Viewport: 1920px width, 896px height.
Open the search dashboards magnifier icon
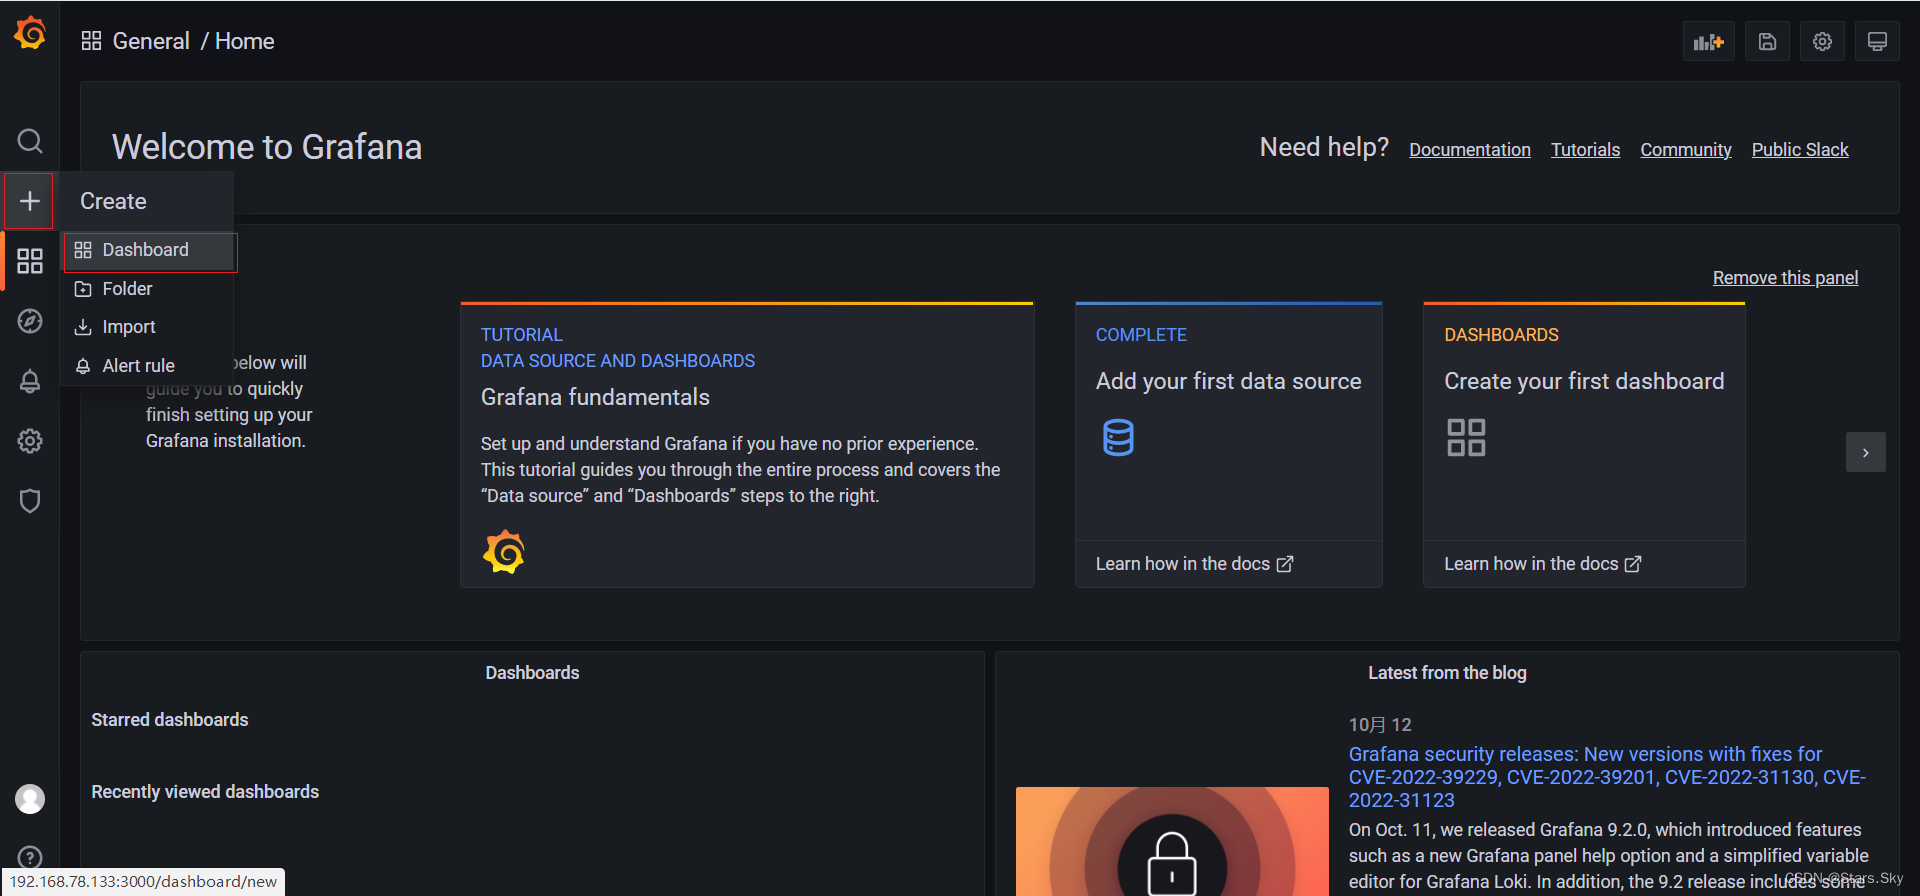[x=30, y=141]
